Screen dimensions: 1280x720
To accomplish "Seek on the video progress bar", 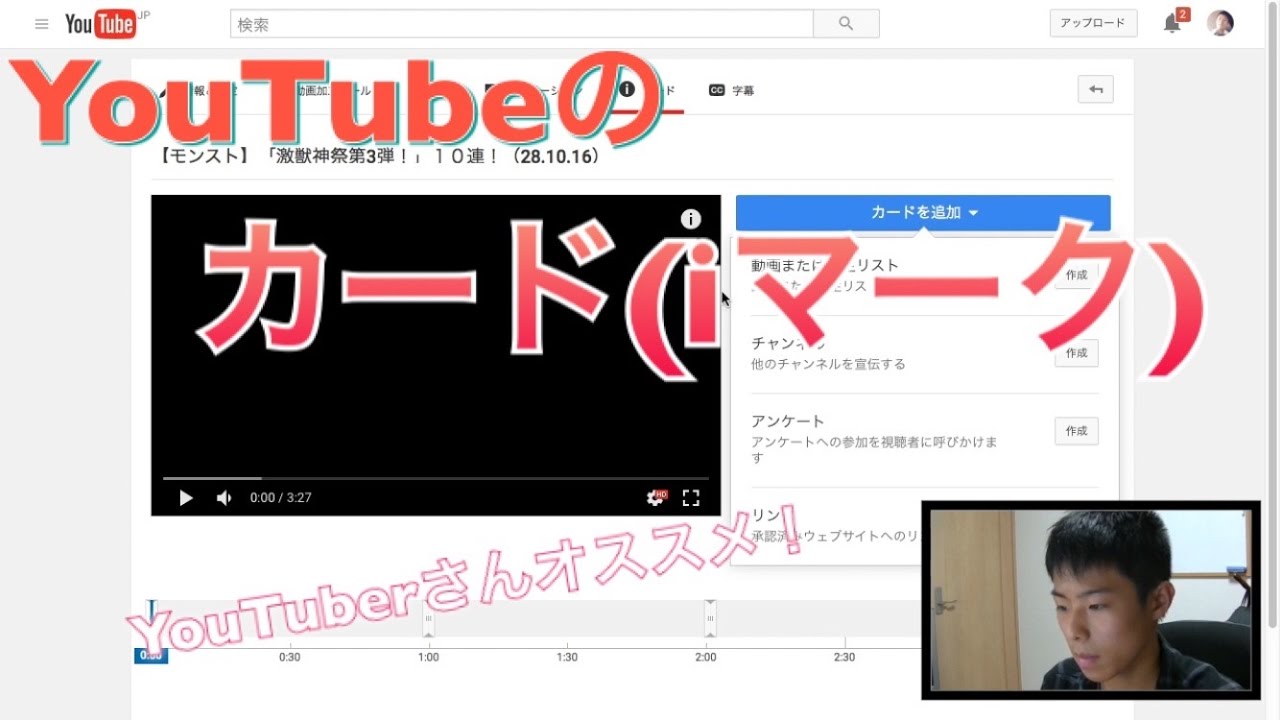I will (436, 478).
